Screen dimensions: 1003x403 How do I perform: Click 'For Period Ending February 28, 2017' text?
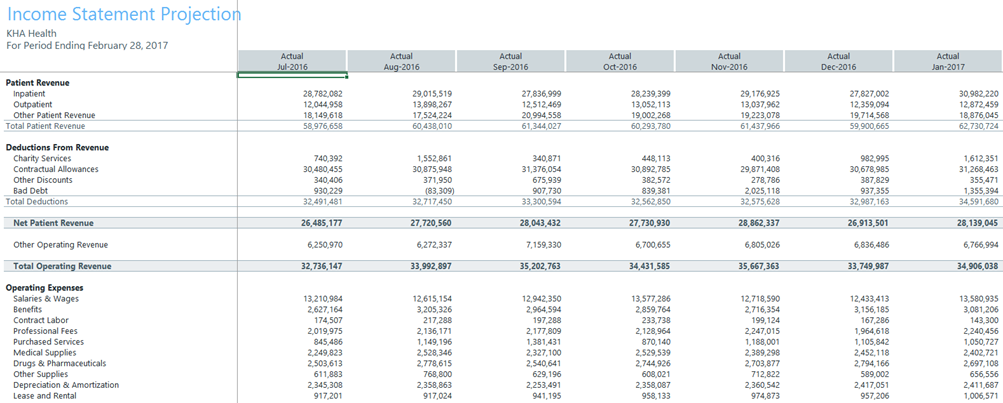click(87, 45)
